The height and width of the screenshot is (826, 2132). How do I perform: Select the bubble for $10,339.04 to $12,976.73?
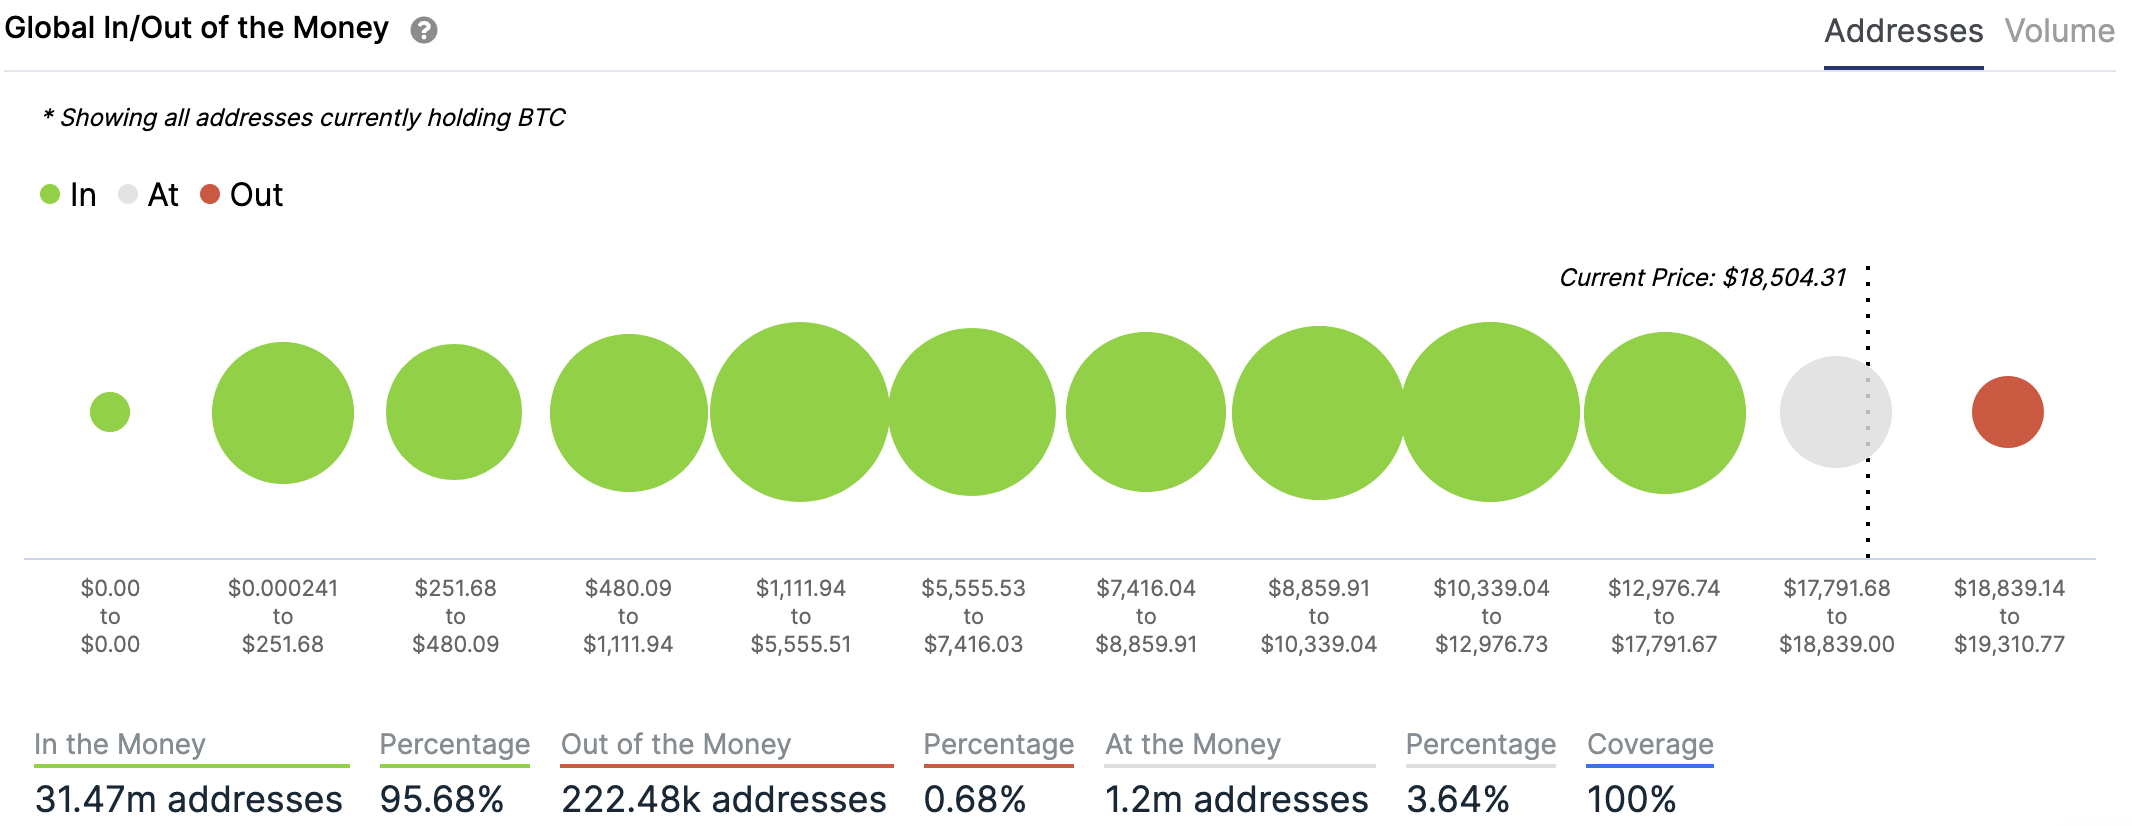(x=1490, y=412)
